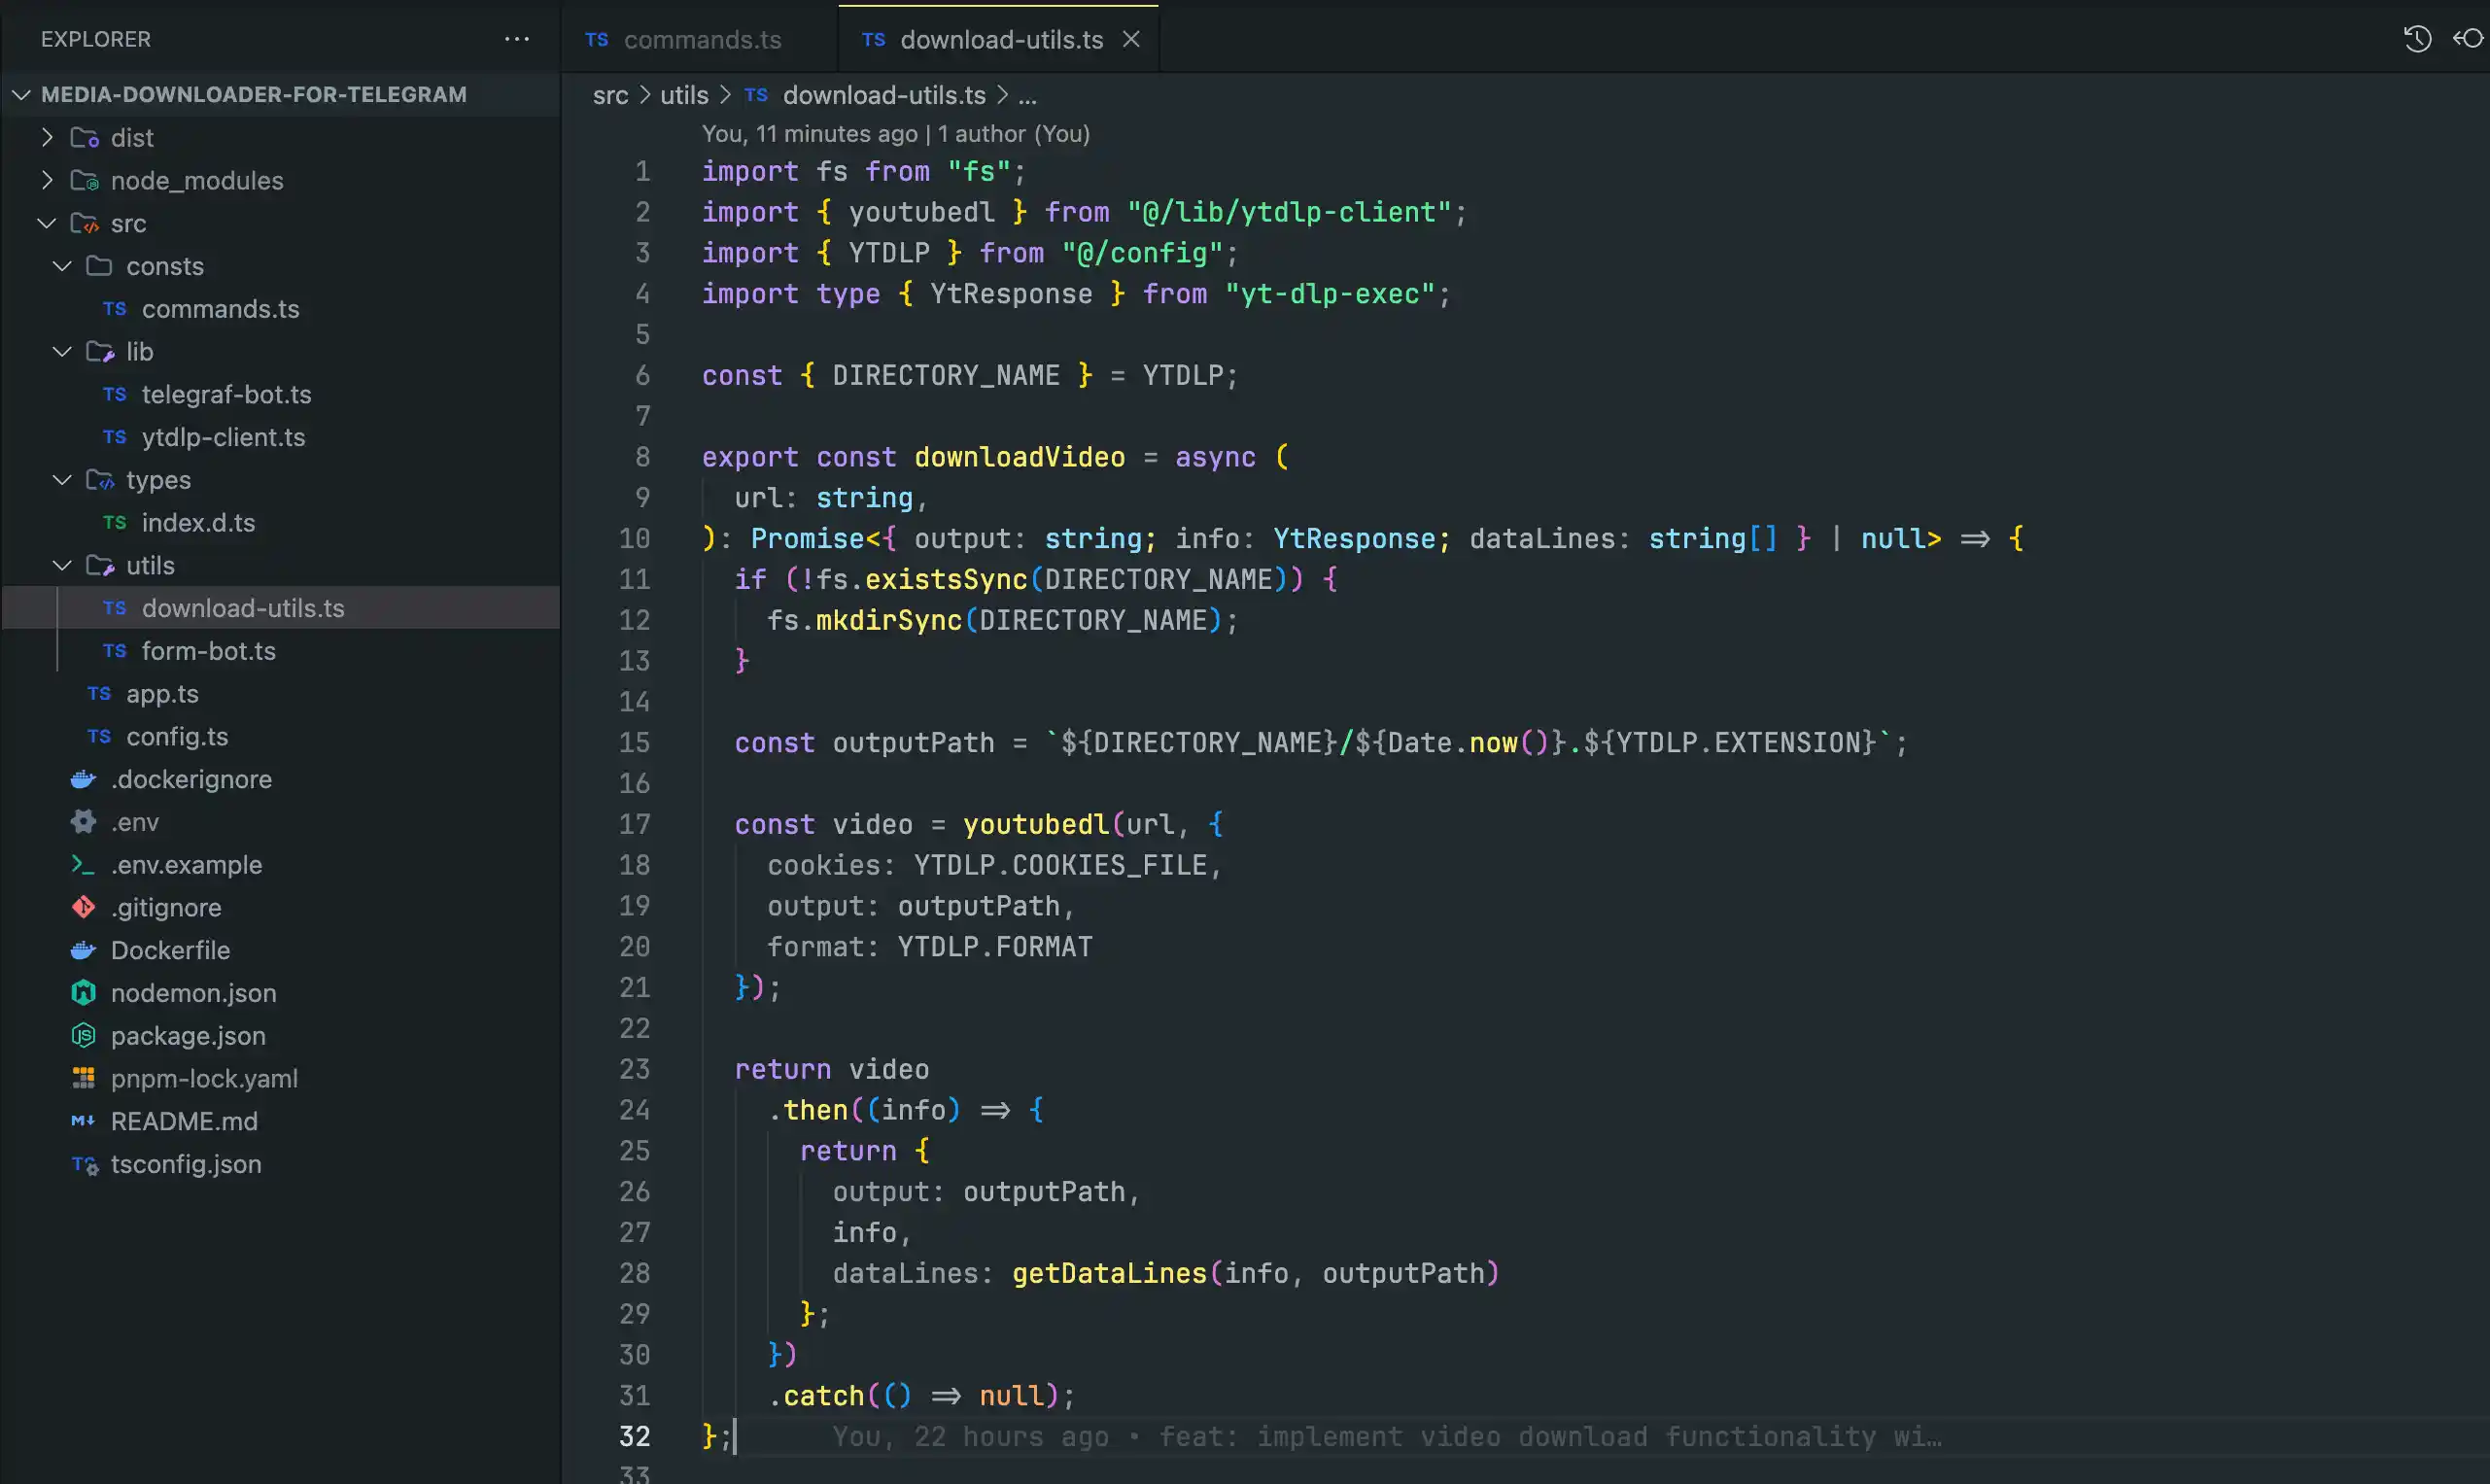Expand the node_modules folder chevron
Viewport: 2490px width, 1484px height.
tap(47, 180)
